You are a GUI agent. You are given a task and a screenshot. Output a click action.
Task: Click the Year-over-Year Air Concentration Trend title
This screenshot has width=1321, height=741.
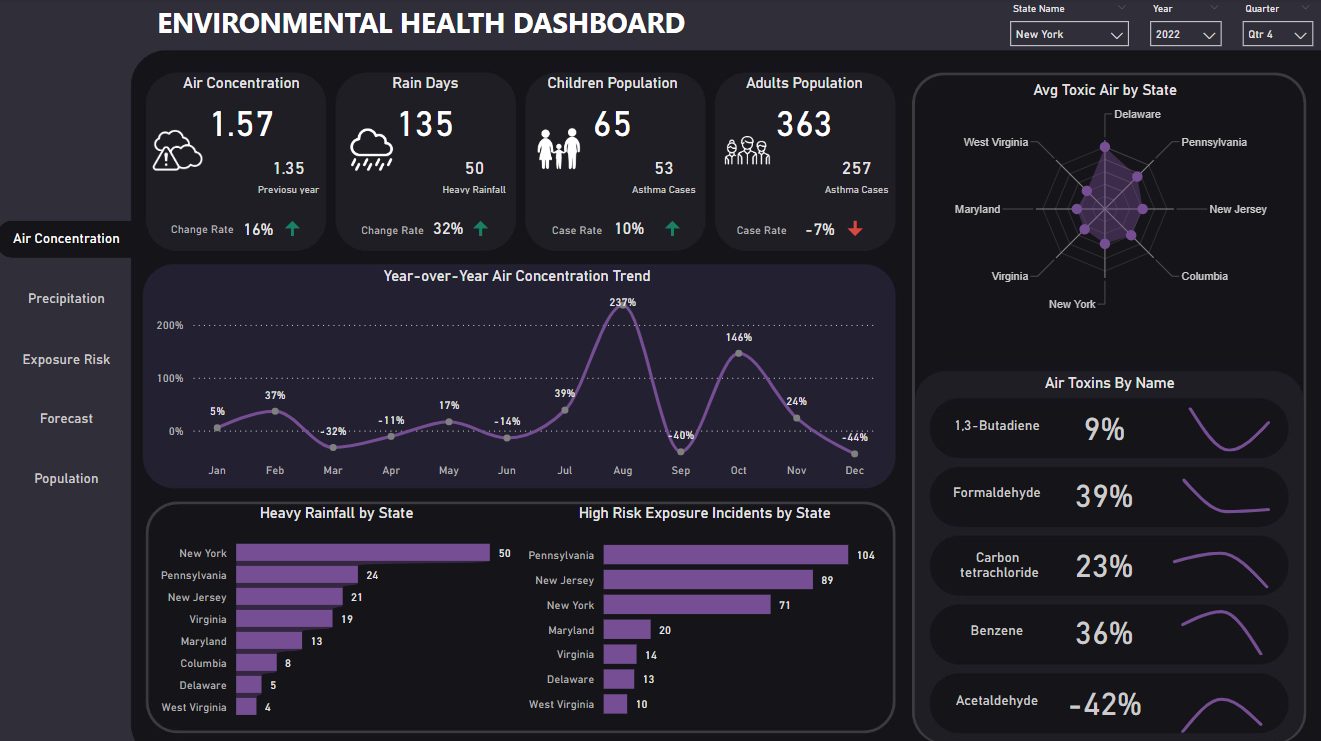[517, 276]
